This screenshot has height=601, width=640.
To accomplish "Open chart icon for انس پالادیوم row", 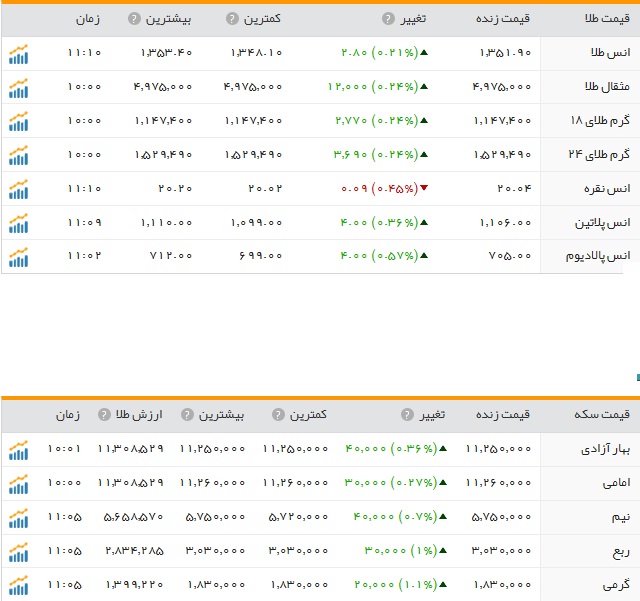I will tap(18, 257).
